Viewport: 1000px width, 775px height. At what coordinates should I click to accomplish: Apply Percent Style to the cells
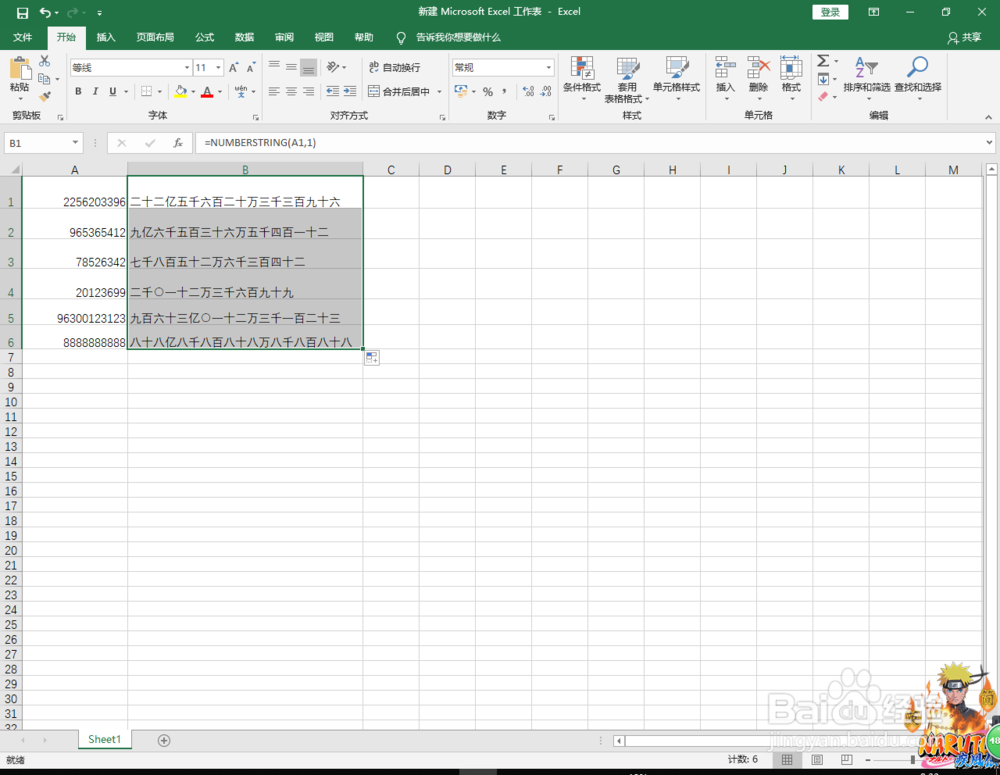tap(488, 91)
